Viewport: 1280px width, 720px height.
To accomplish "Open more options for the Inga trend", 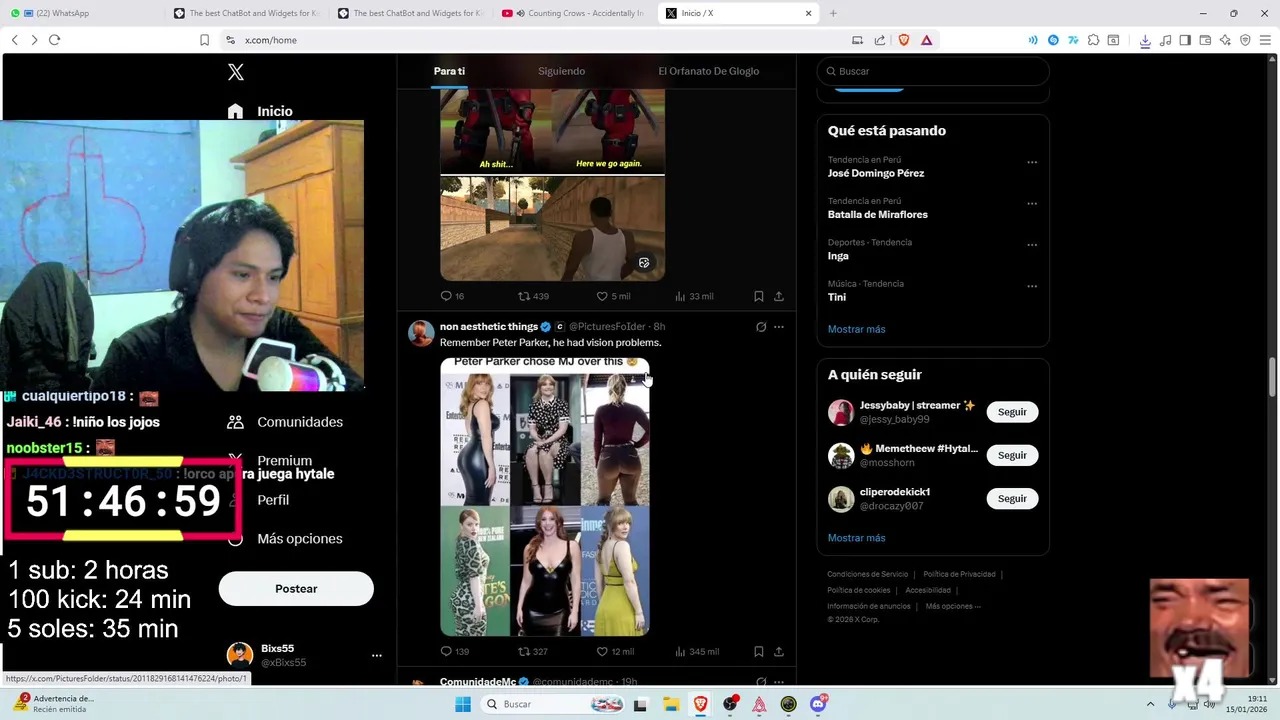I will 1032,245.
